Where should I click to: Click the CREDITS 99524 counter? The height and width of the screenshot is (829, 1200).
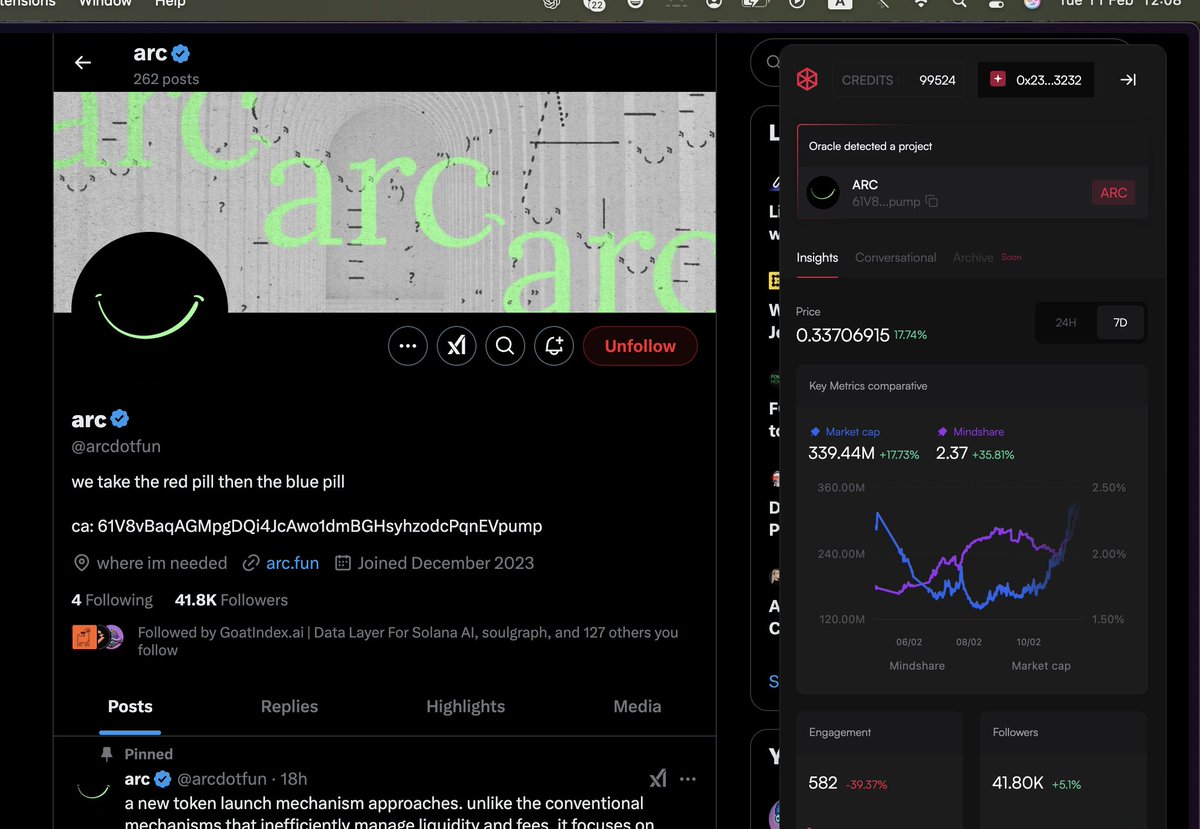pyautogui.click(x=899, y=80)
